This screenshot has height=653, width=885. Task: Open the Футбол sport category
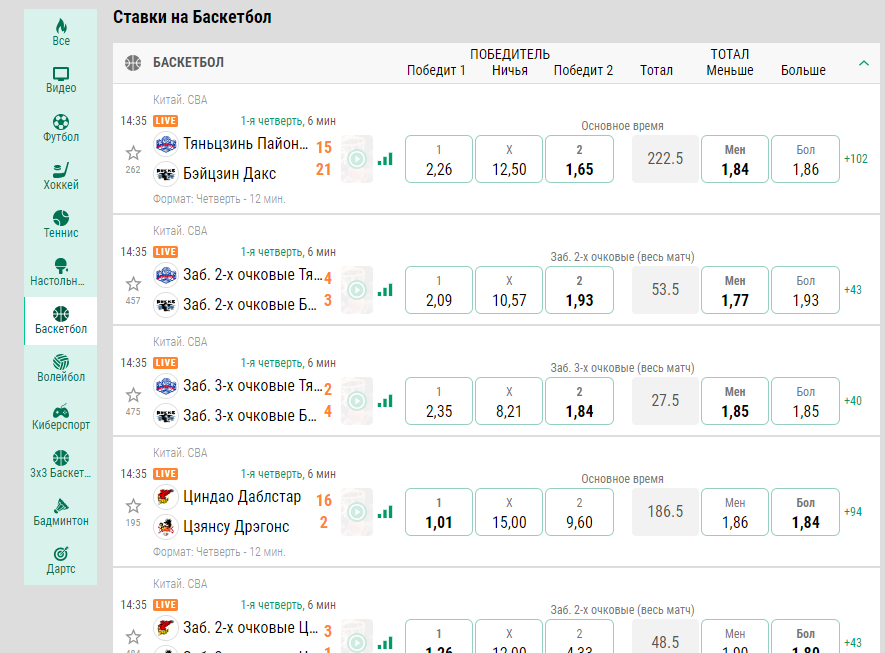point(61,128)
